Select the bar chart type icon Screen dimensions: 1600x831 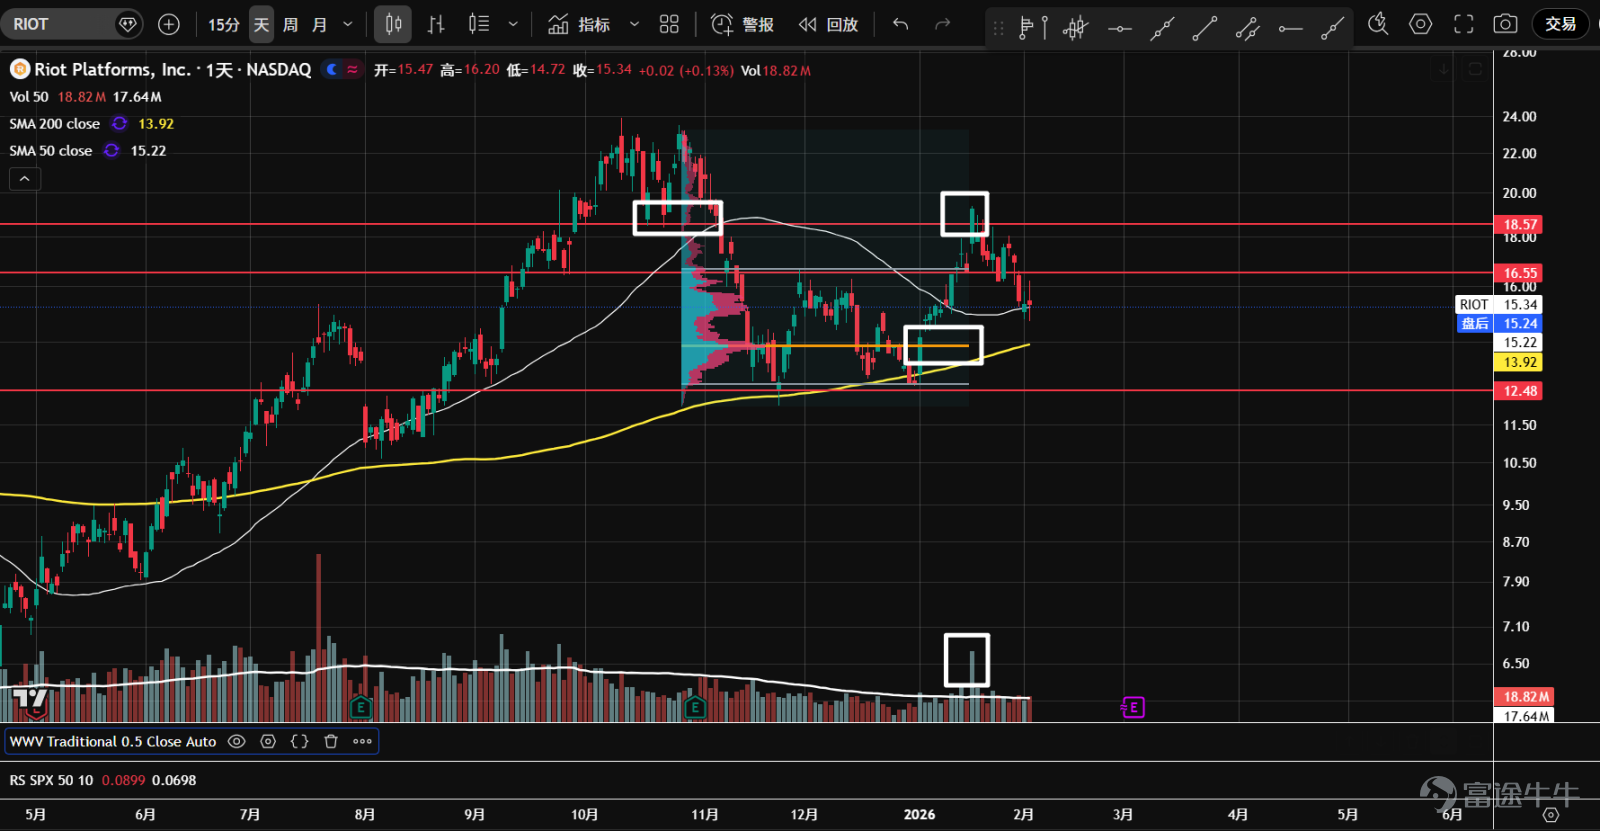tap(436, 24)
